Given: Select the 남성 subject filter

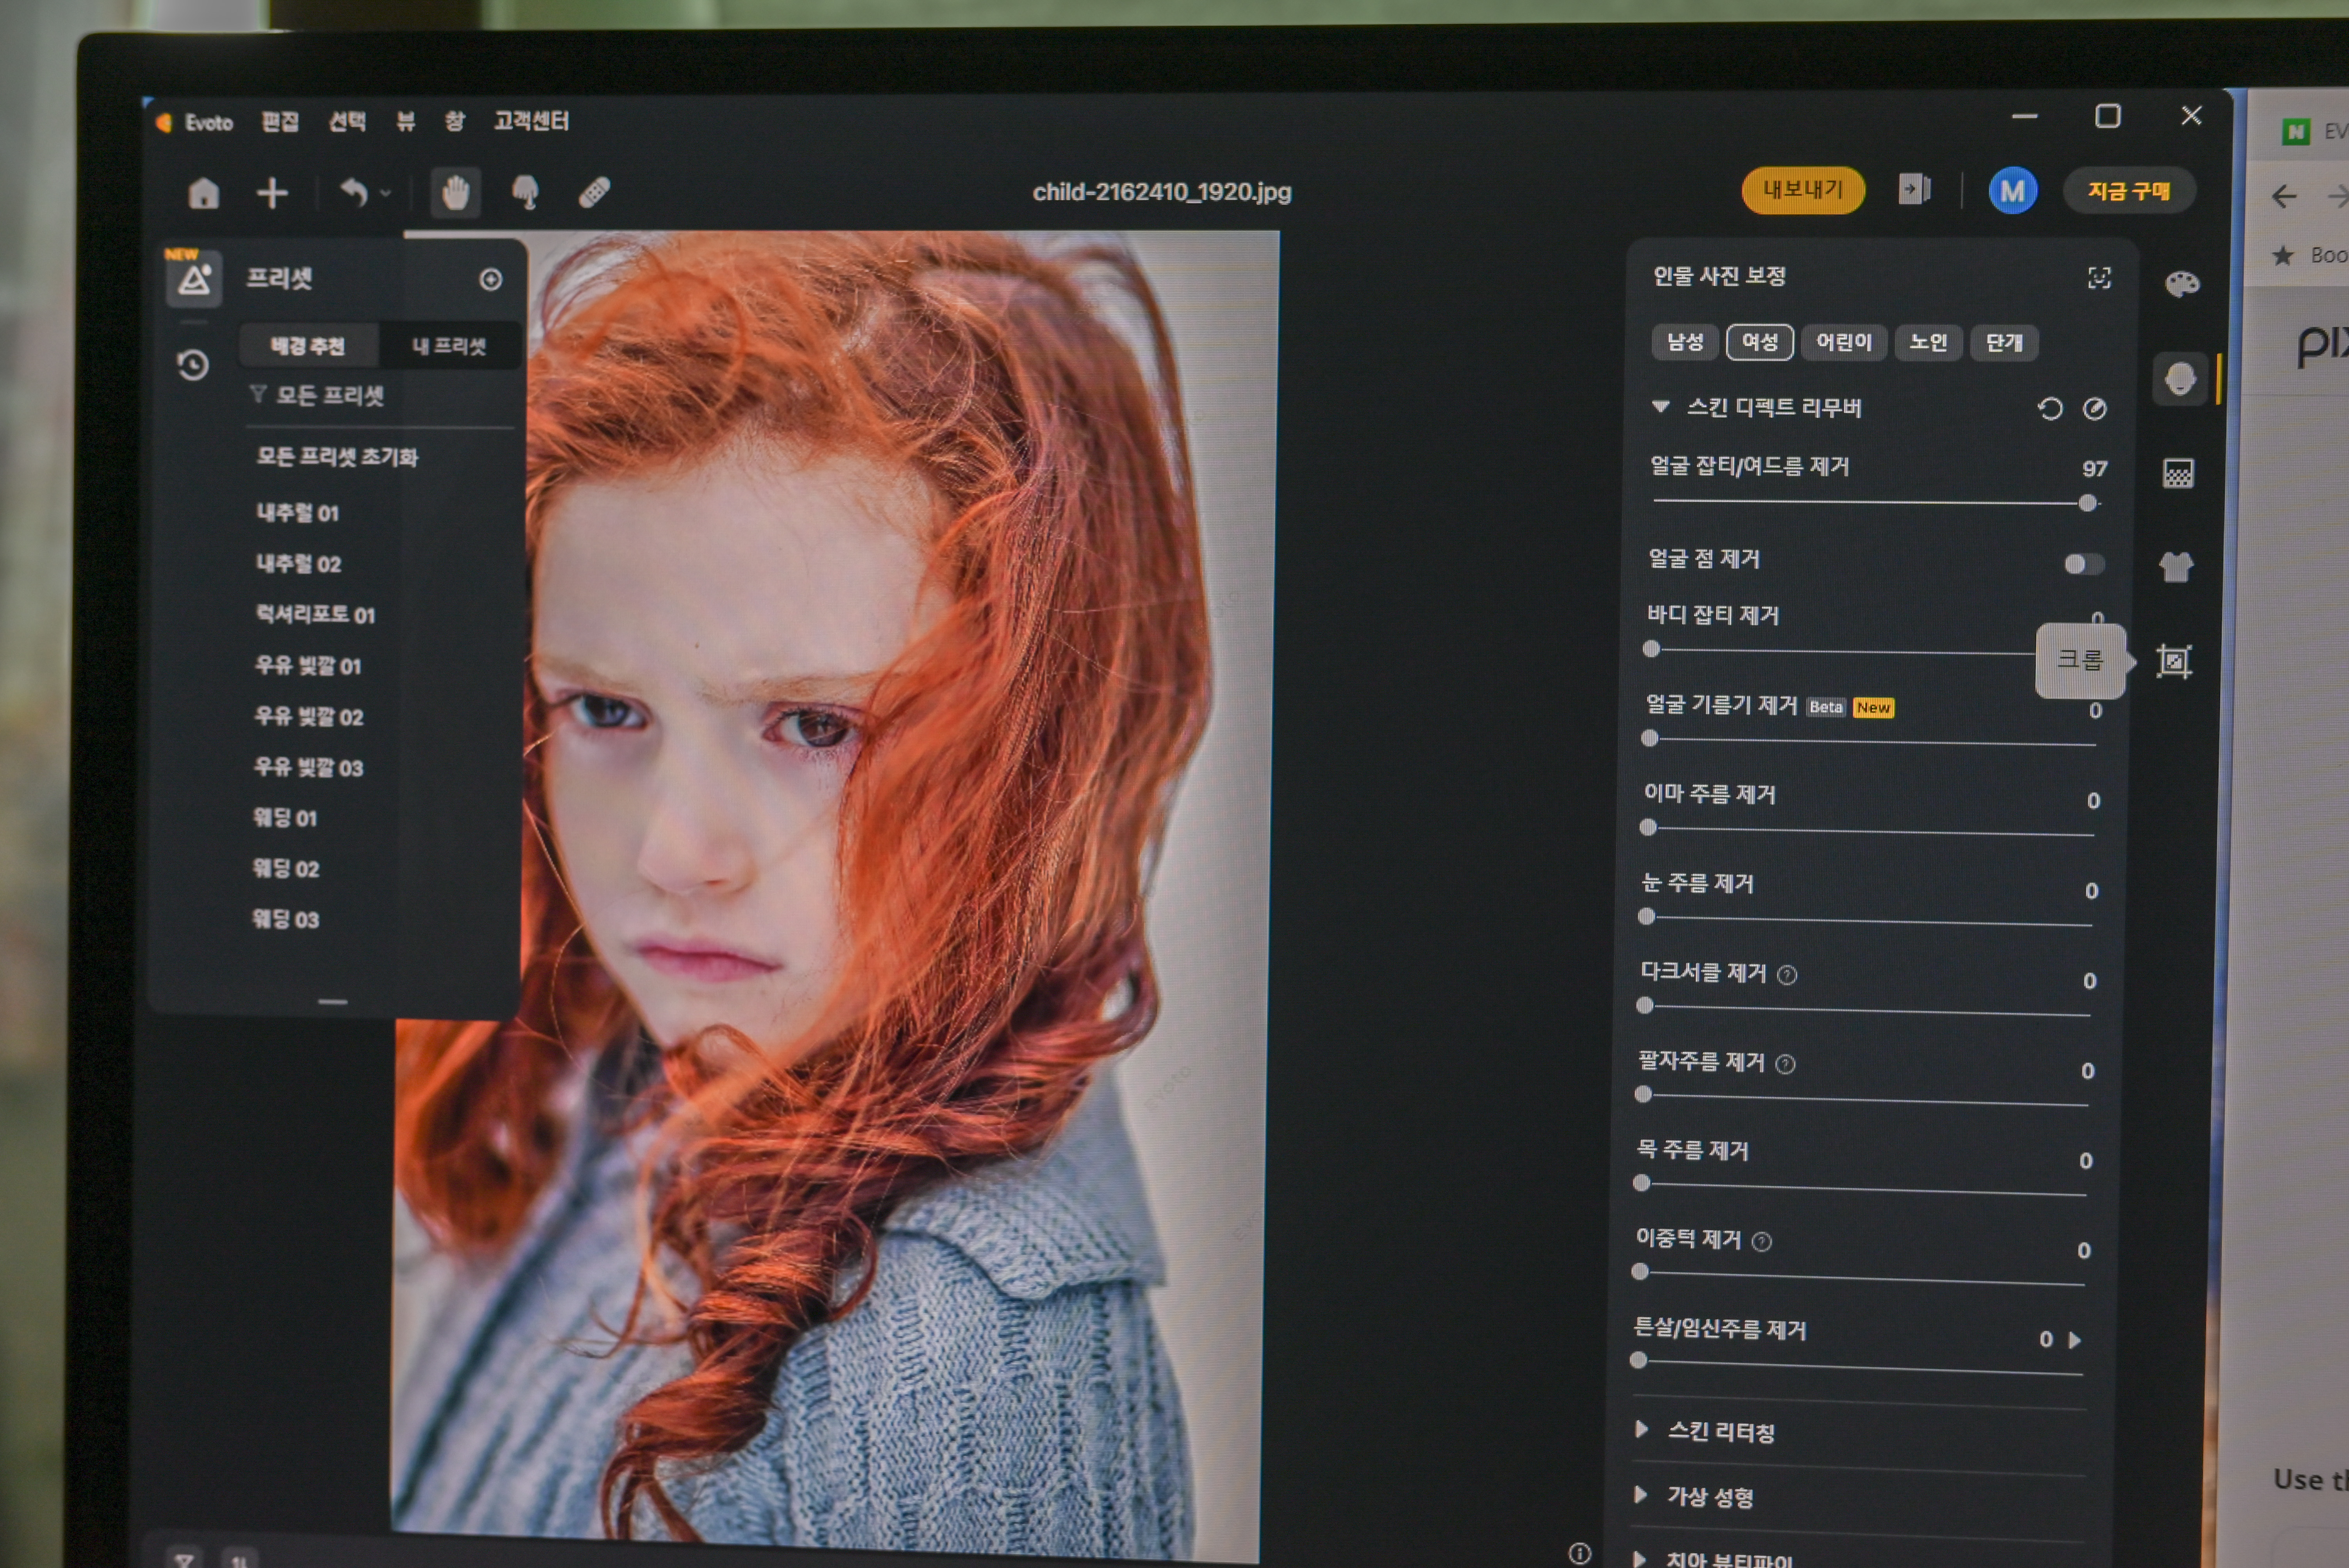Looking at the screenshot, I should click(1685, 342).
